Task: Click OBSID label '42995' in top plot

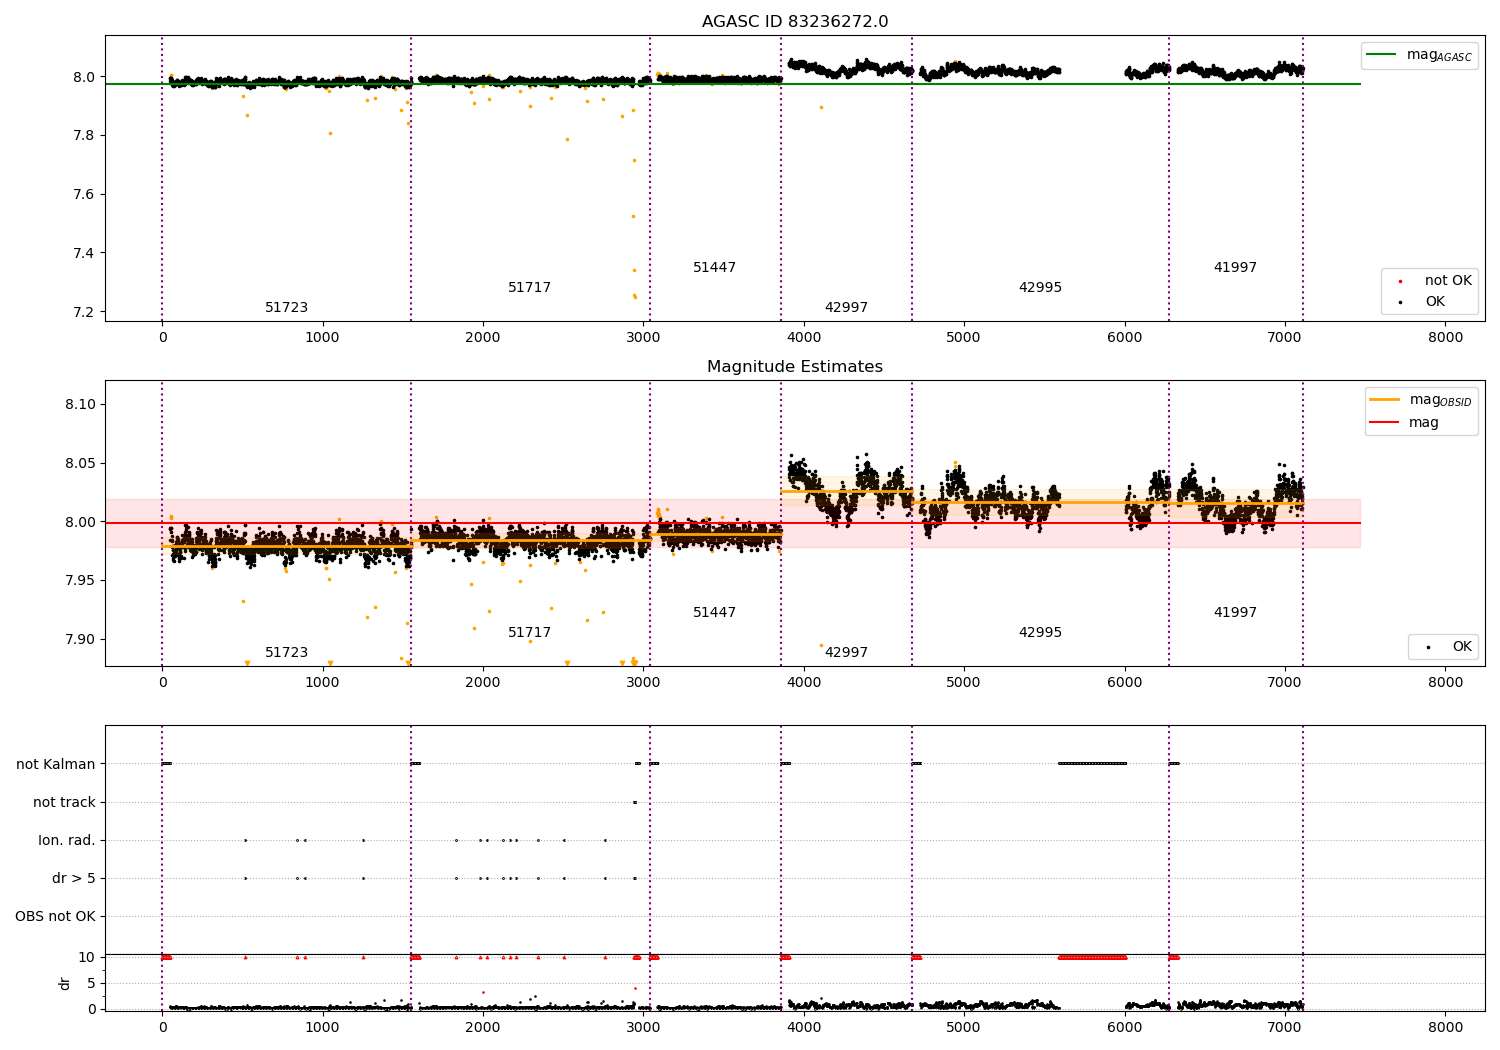Action: (1040, 288)
